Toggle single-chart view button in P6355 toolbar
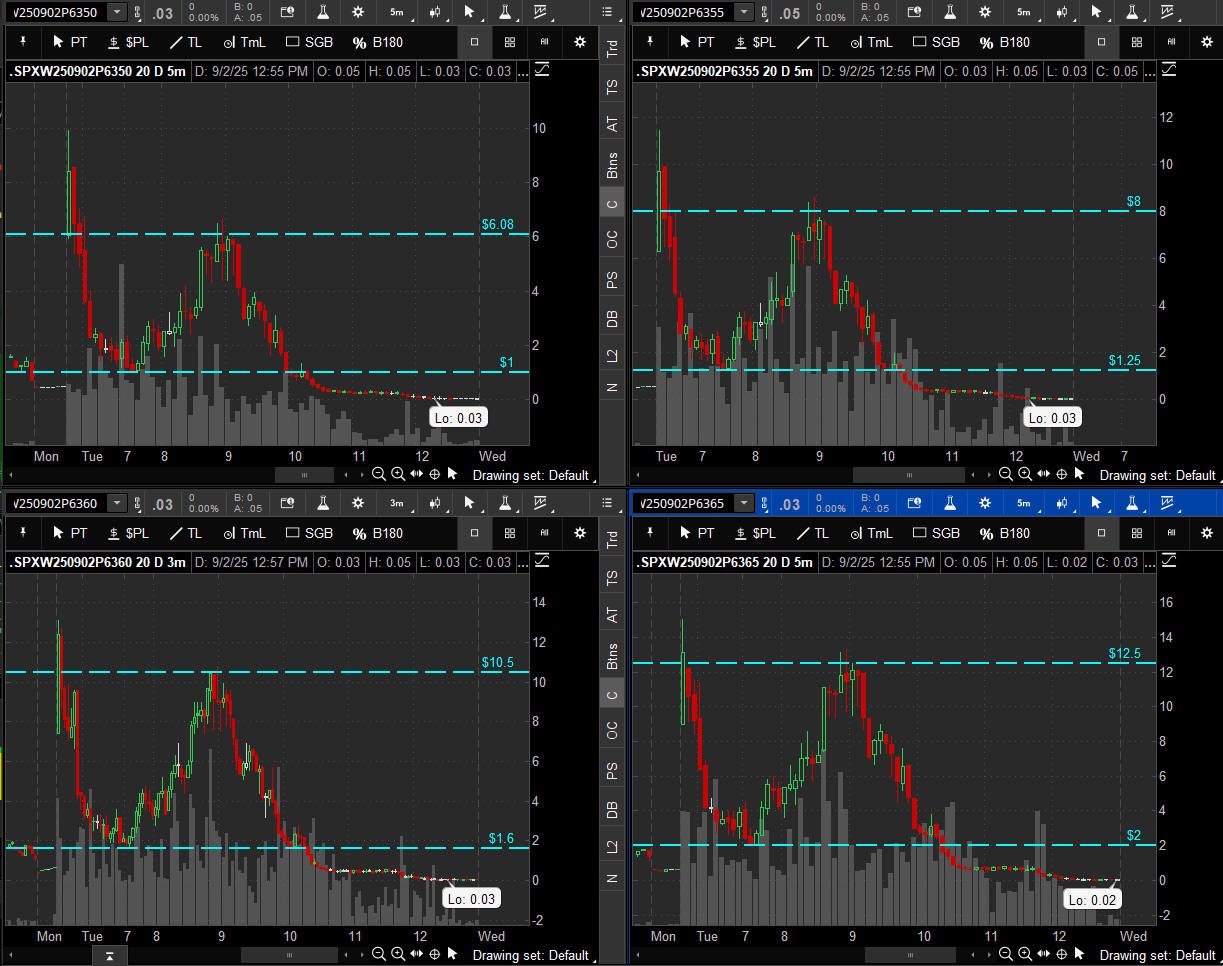The image size is (1223, 966). tap(1101, 42)
